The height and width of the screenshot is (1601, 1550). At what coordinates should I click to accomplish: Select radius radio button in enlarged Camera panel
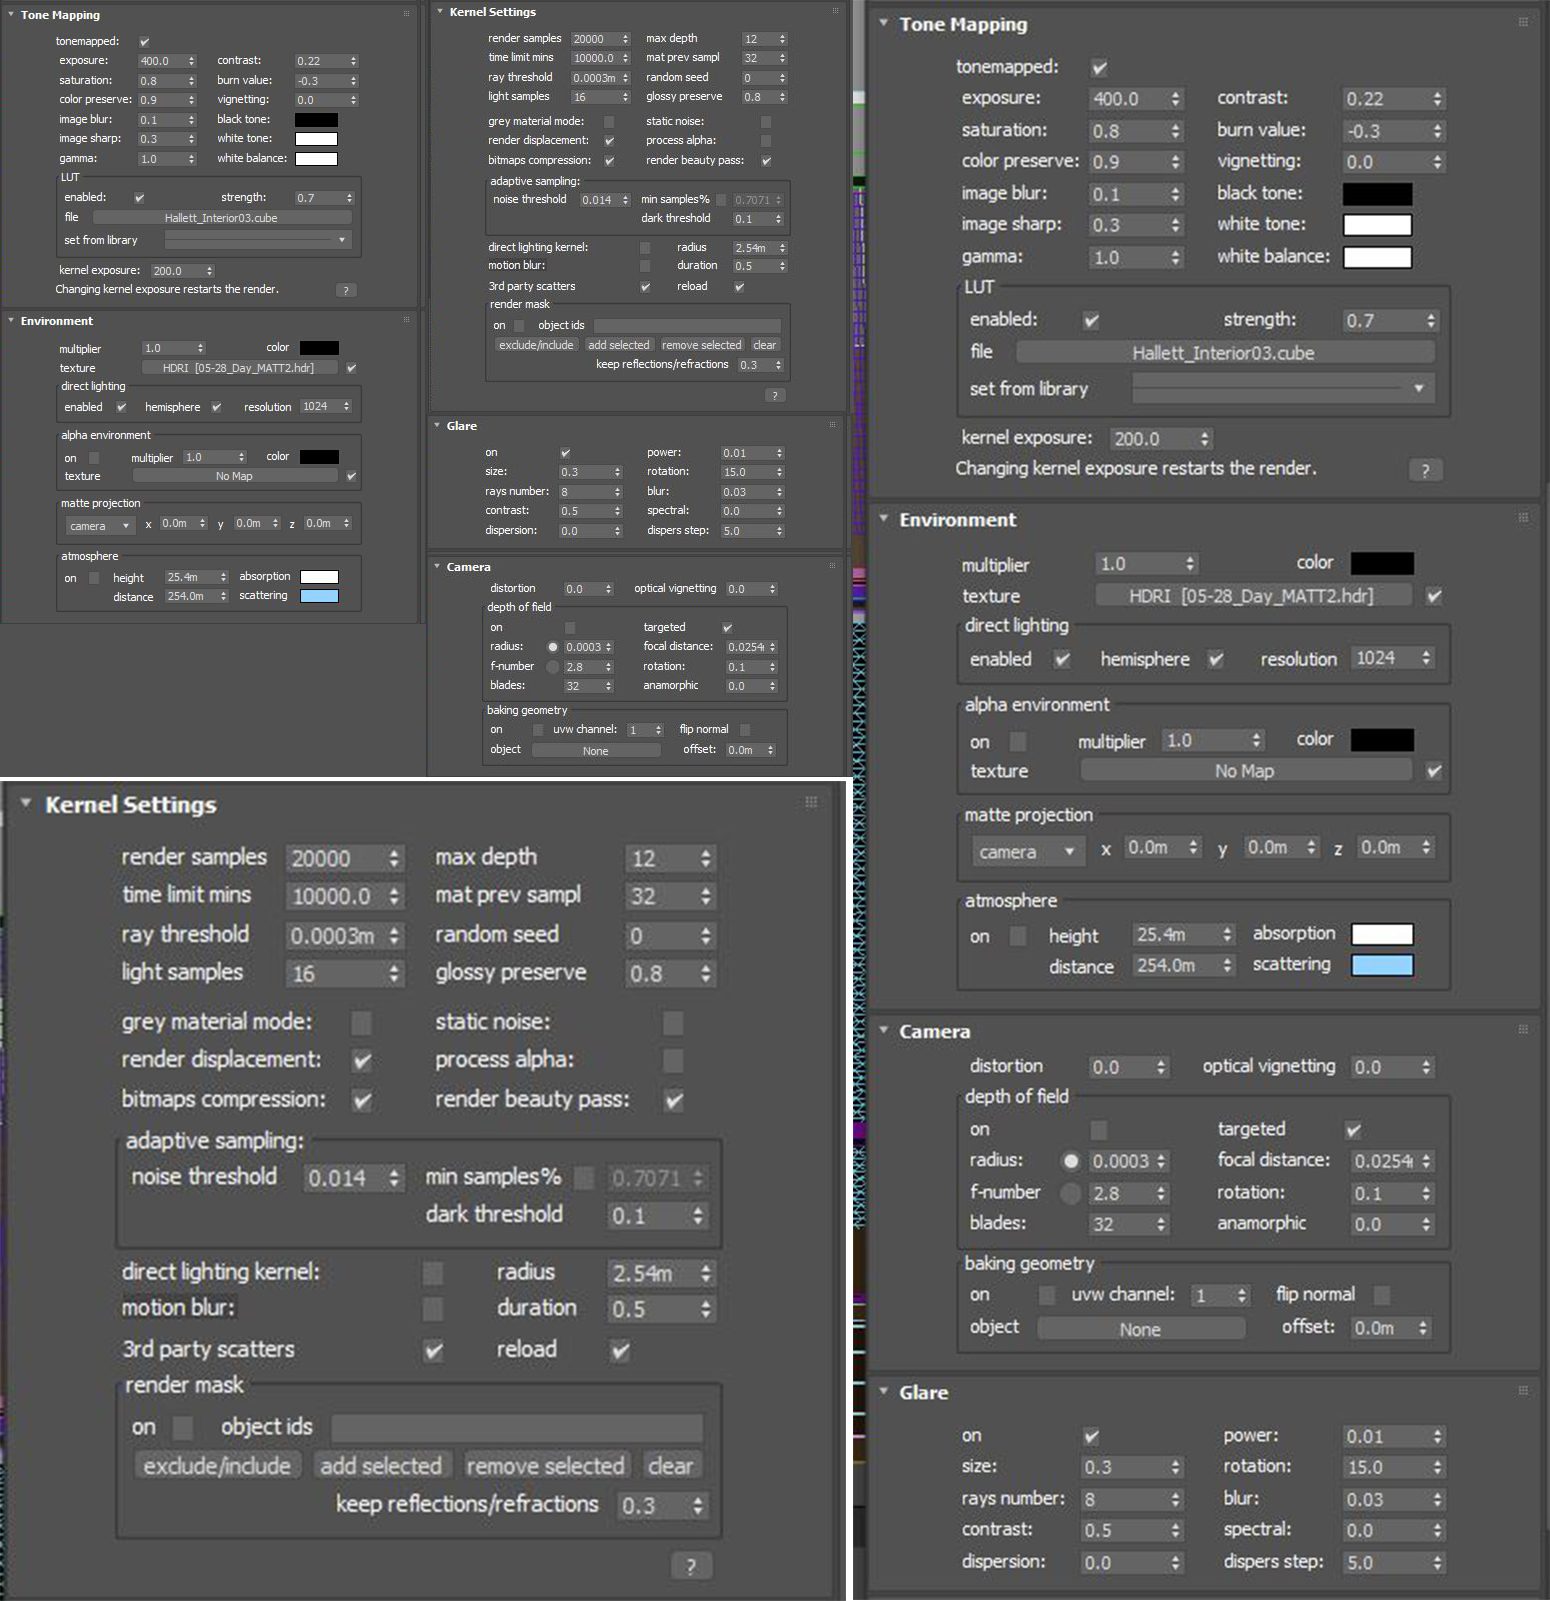point(1071,1161)
